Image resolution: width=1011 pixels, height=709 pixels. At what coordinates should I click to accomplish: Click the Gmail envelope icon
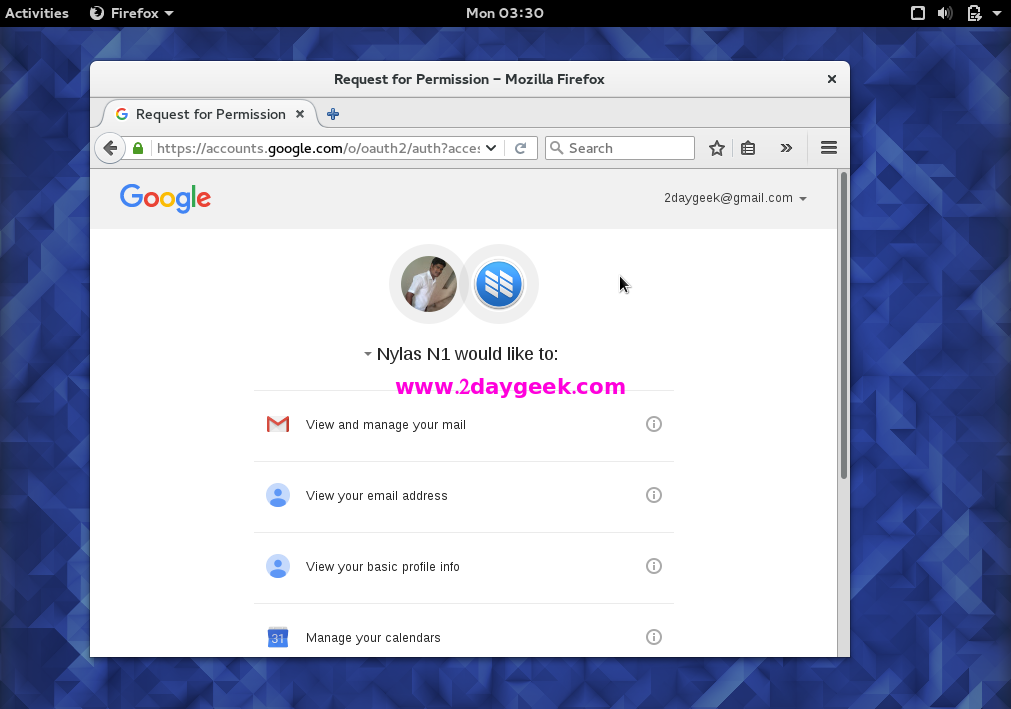pos(278,424)
